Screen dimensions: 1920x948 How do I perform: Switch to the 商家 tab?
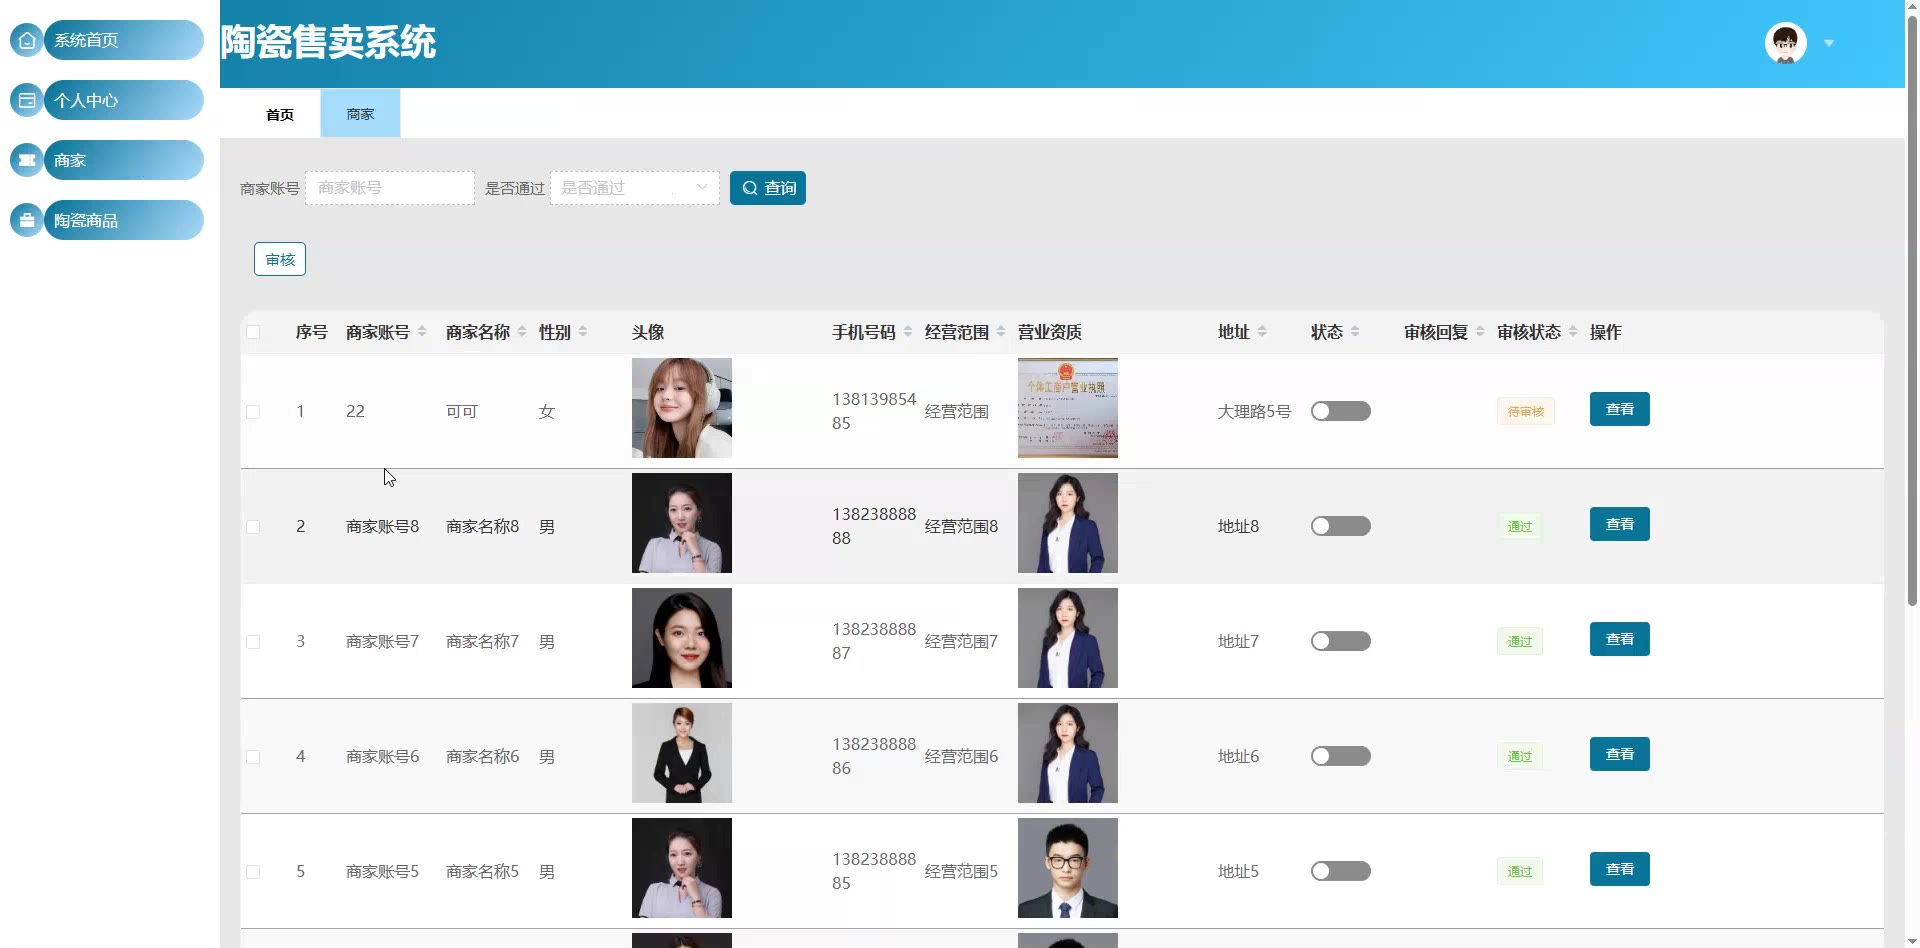coord(360,114)
